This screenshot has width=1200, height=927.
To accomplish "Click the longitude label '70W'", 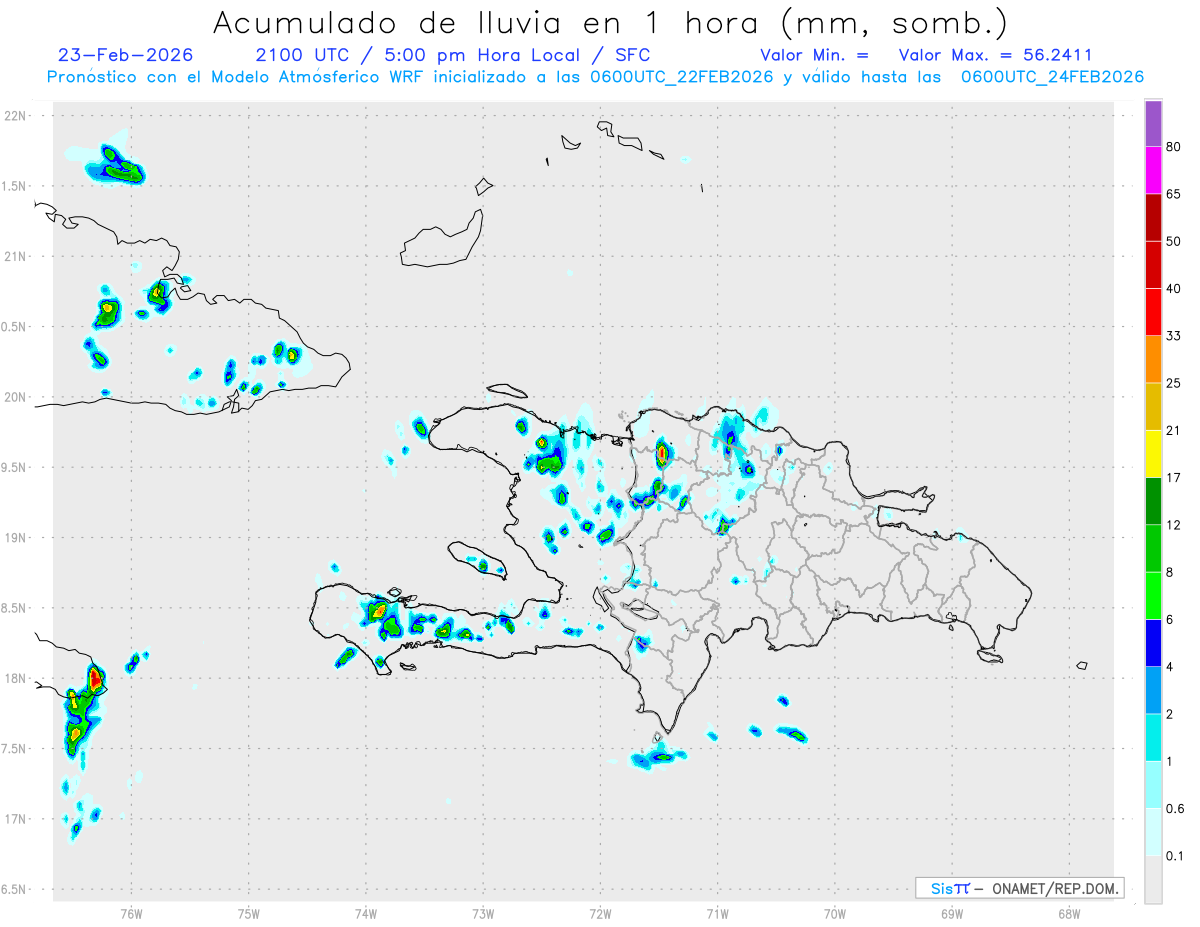I will [835, 913].
